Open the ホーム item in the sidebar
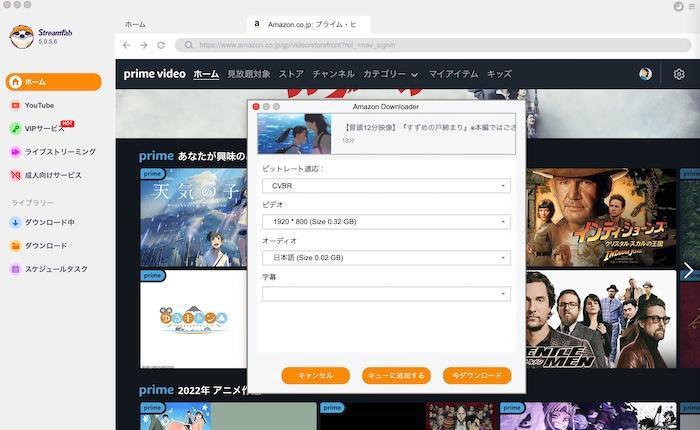The image size is (700, 430). pos(54,82)
